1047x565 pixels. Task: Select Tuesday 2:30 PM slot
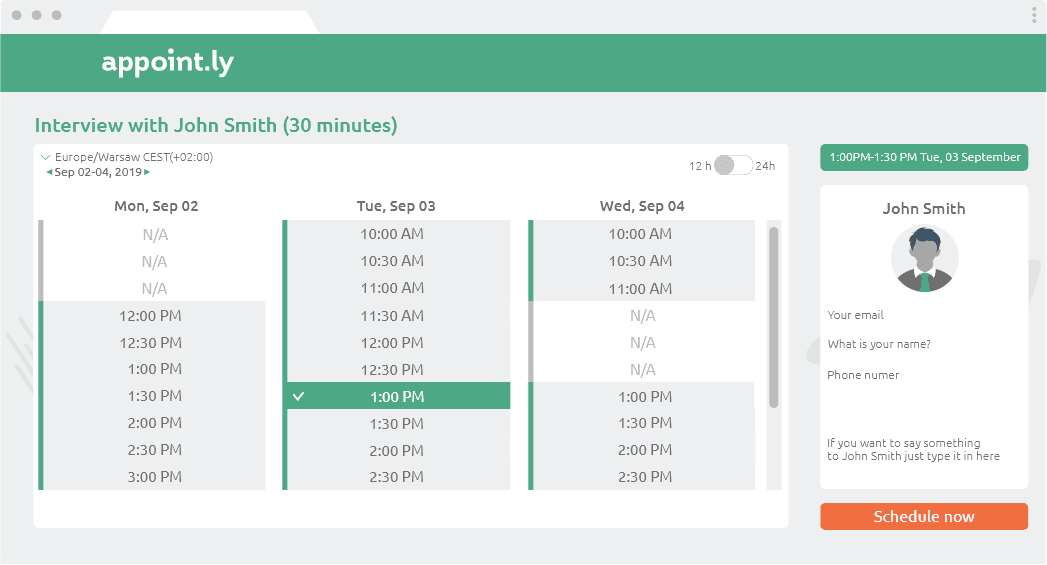[x=397, y=478]
